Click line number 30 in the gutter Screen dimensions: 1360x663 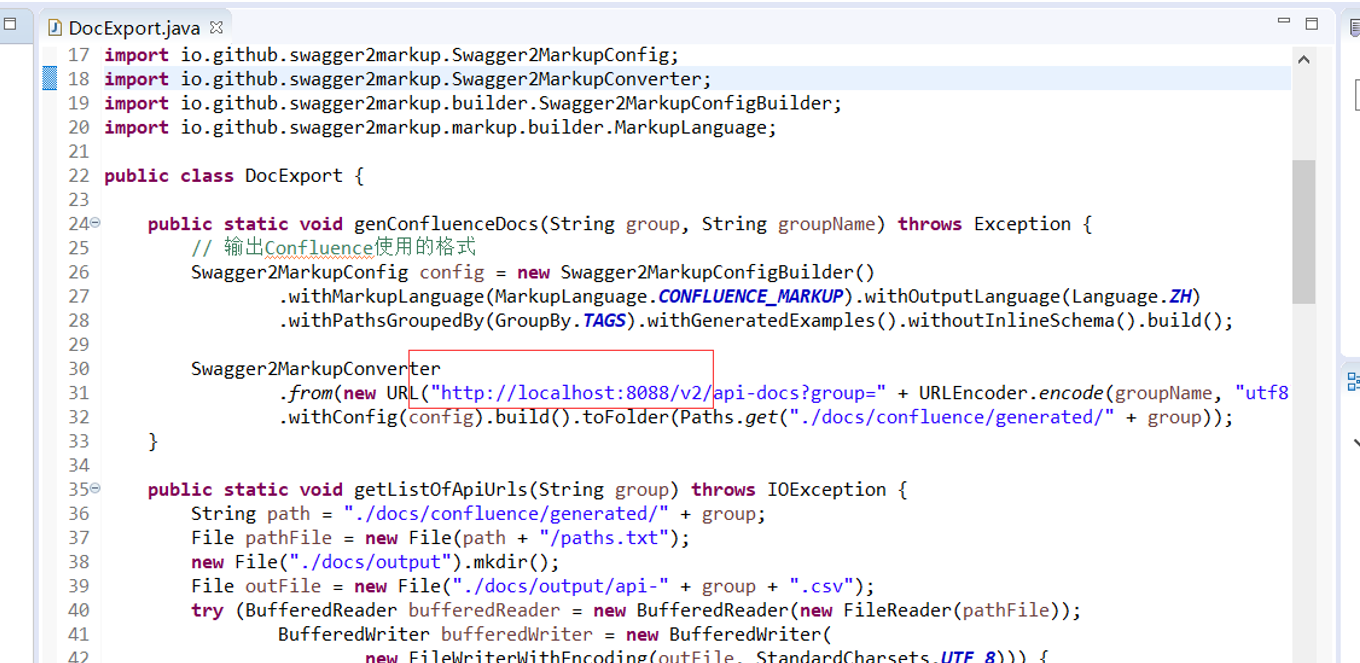coord(78,369)
